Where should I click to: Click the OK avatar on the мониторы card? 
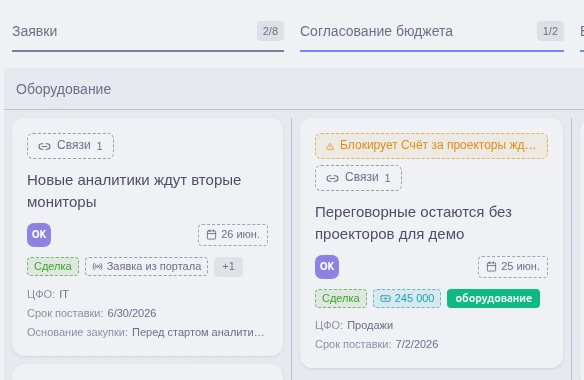tap(39, 235)
